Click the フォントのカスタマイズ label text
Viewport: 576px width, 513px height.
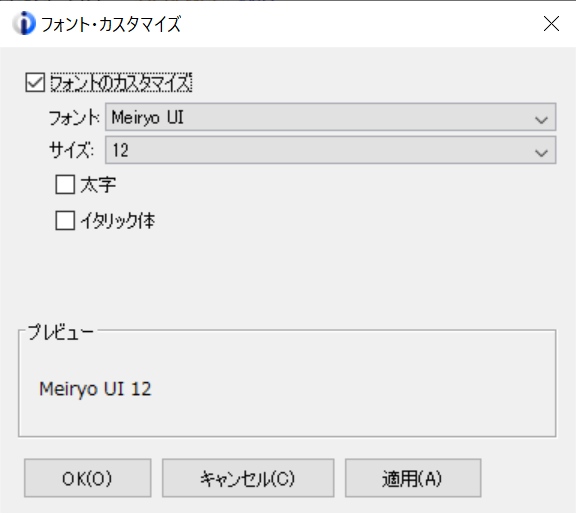[121, 82]
